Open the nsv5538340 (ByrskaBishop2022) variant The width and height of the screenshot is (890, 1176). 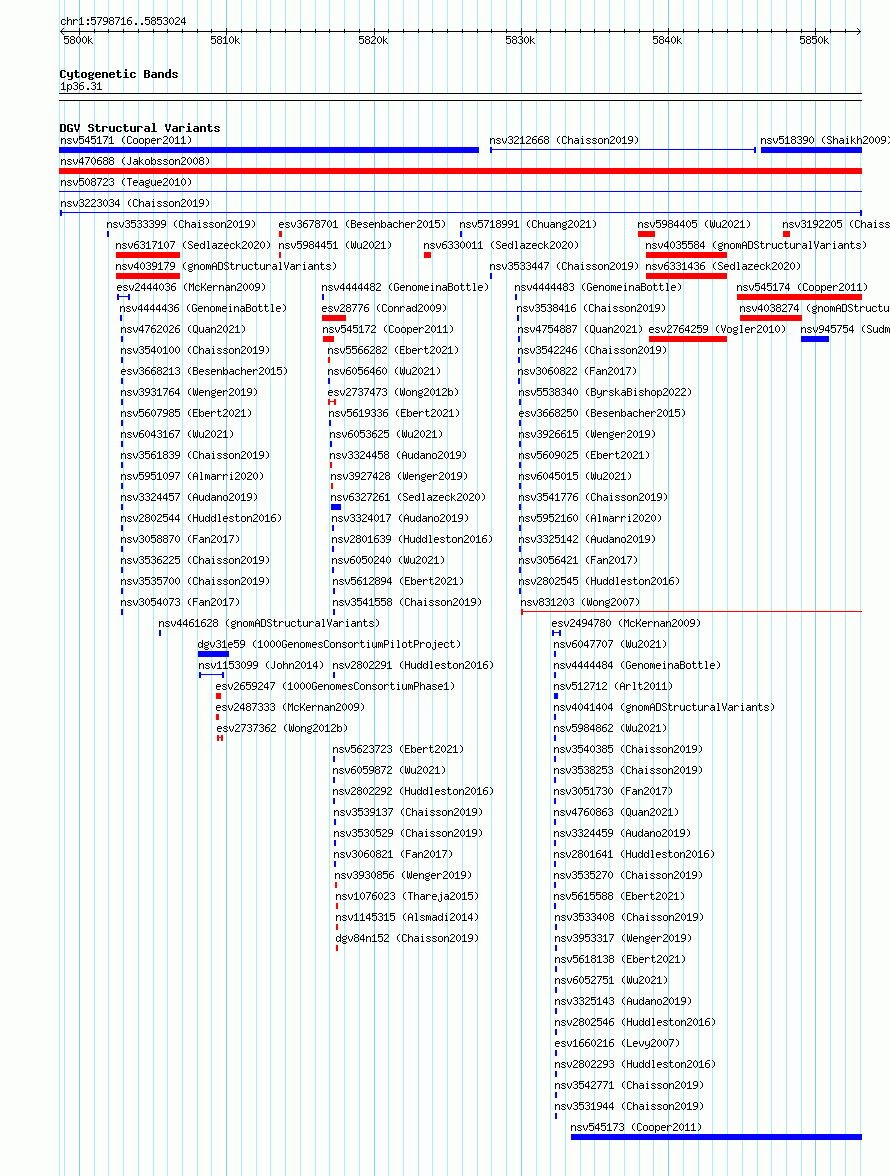tap(605, 392)
